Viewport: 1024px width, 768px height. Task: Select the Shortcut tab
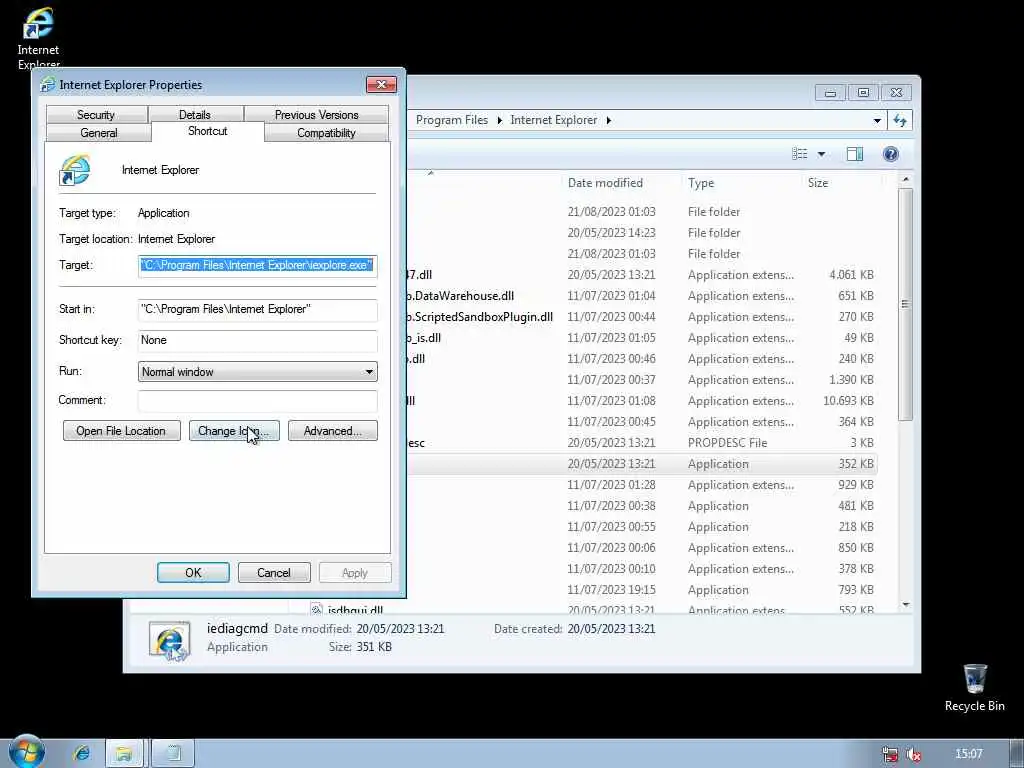click(x=208, y=131)
